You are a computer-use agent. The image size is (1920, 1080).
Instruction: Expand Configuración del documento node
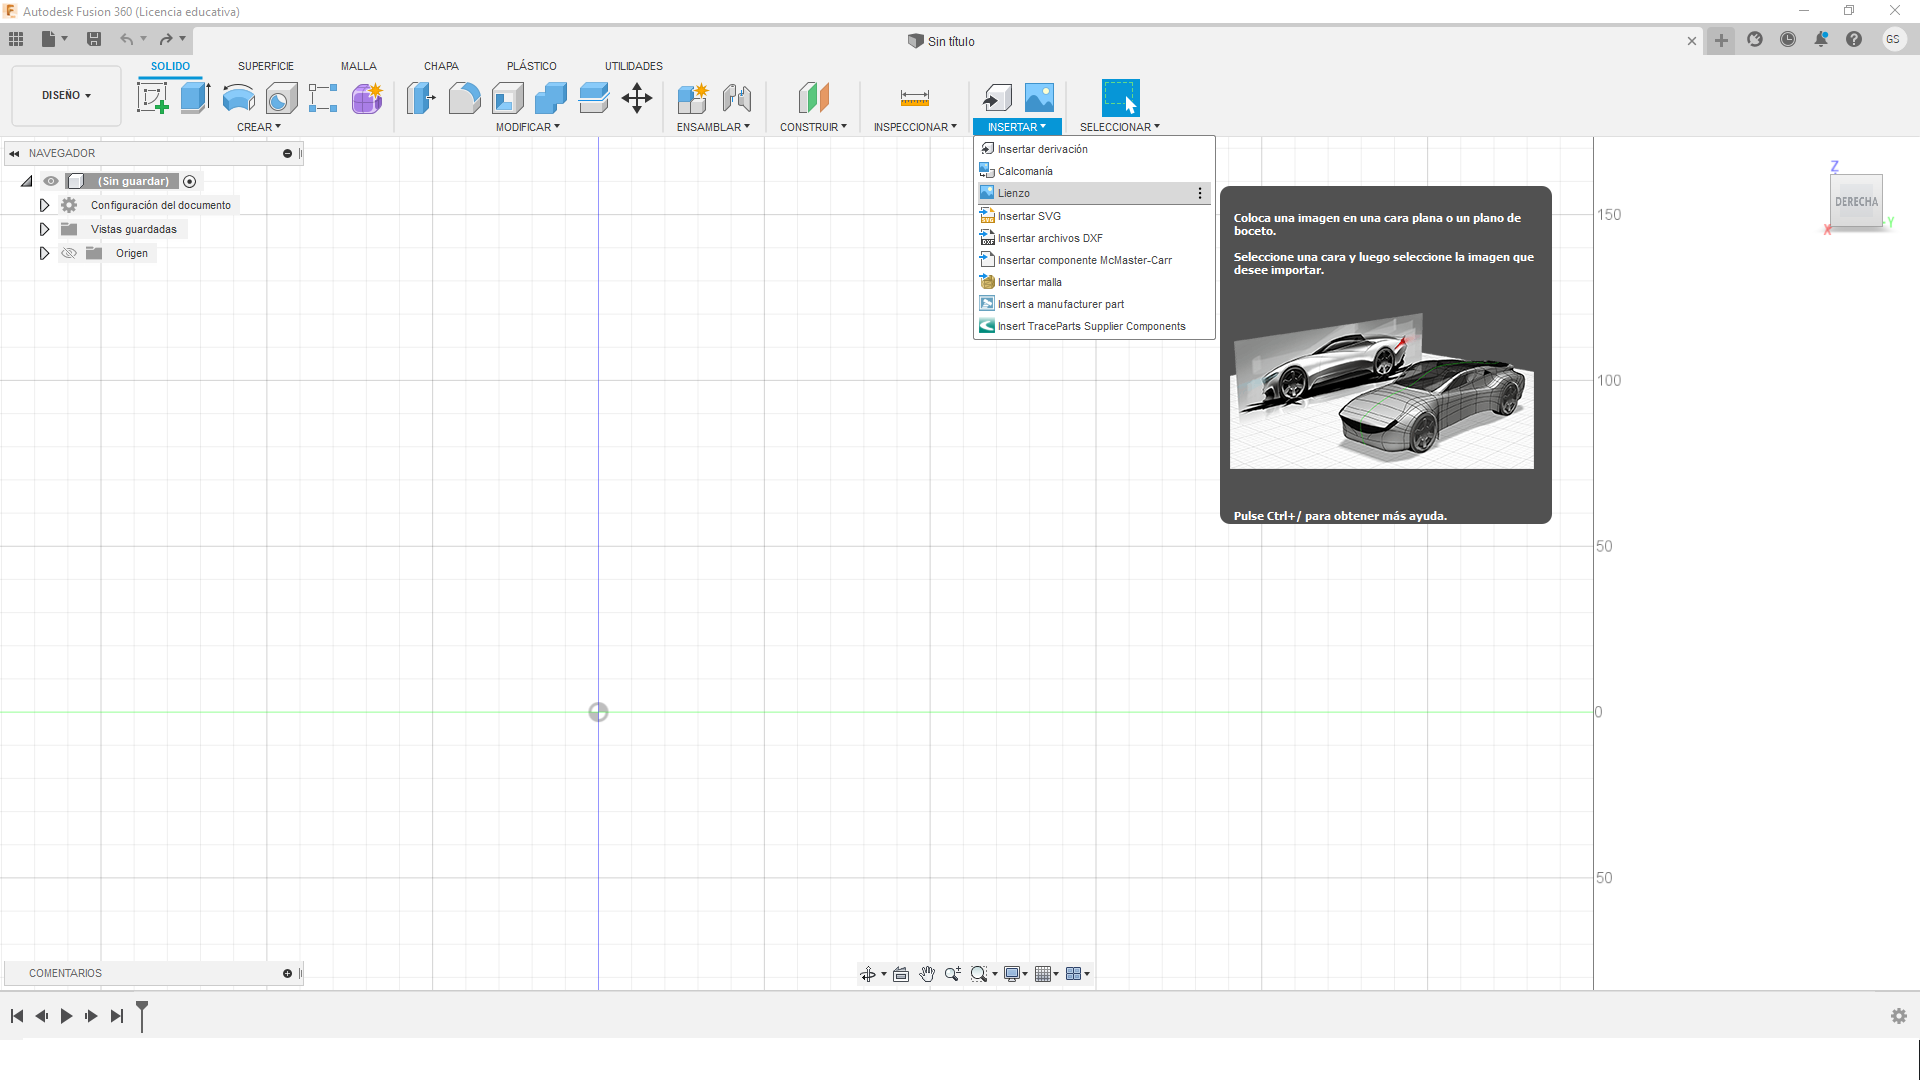[44, 205]
